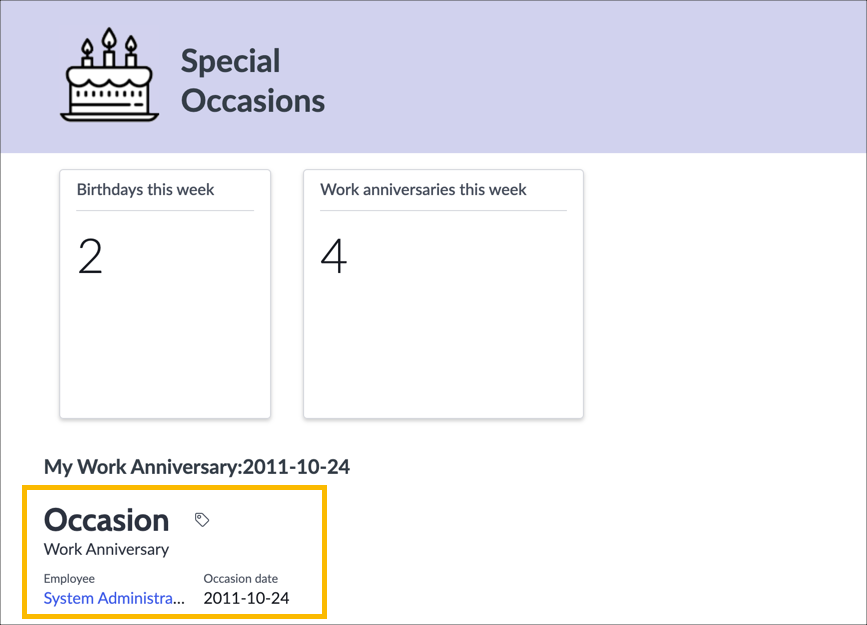Click the birthday cake icon
Screen dimensions: 867x625
pos(108,75)
